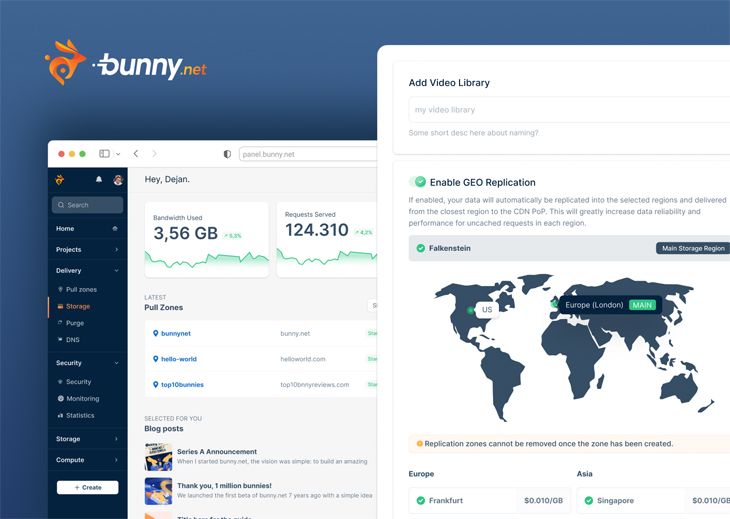The height and width of the screenshot is (519, 730).
Task: Click the warning icon in replication notice
Action: click(x=419, y=444)
